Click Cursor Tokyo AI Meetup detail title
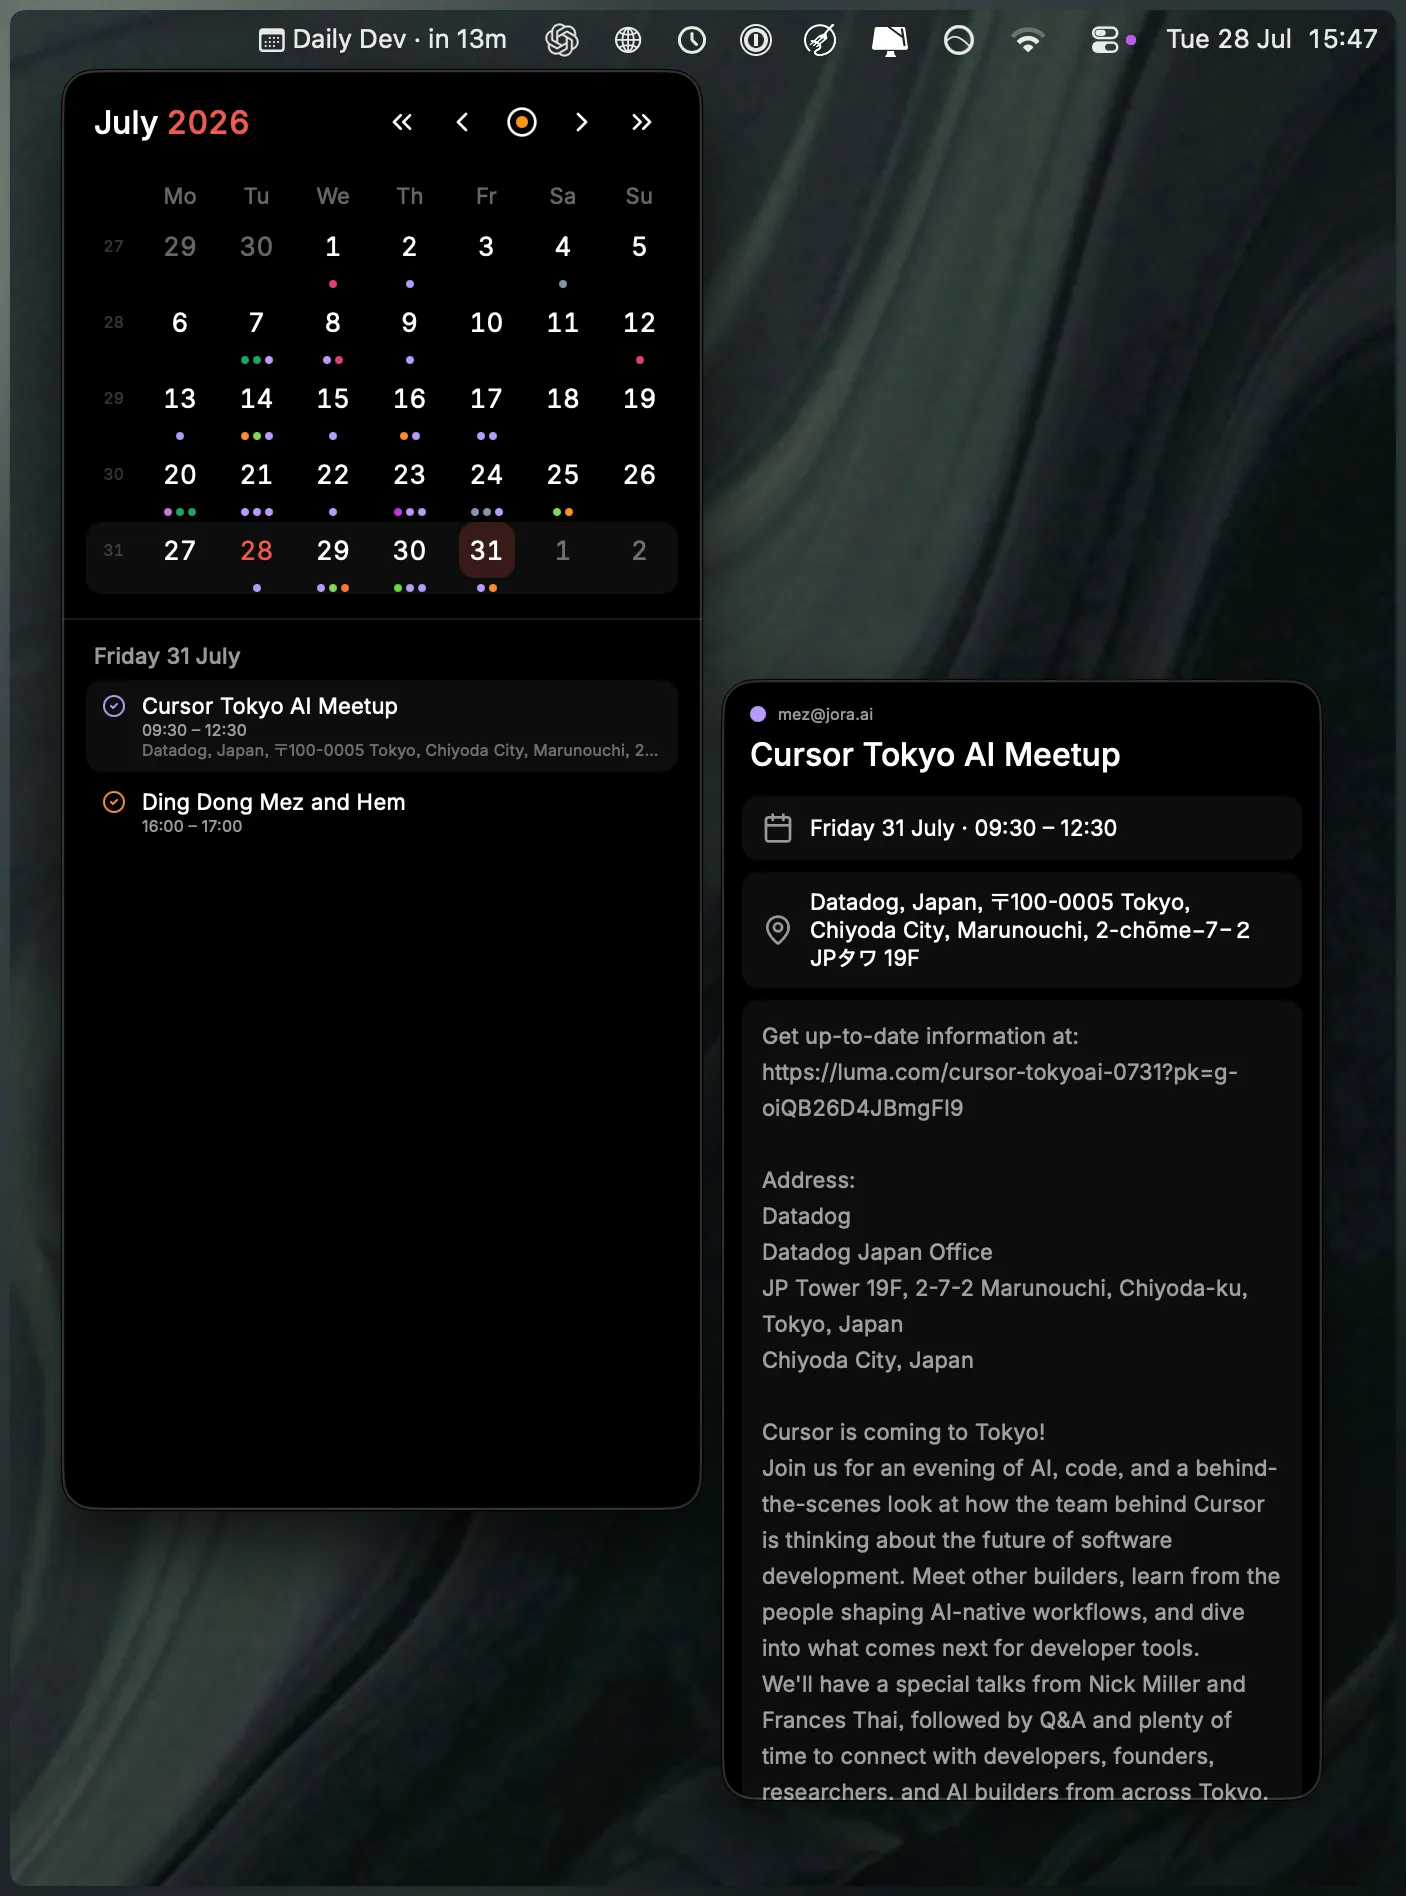Image resolution: width=1406 pixels, height=1896 pixels. pos(935,755)
